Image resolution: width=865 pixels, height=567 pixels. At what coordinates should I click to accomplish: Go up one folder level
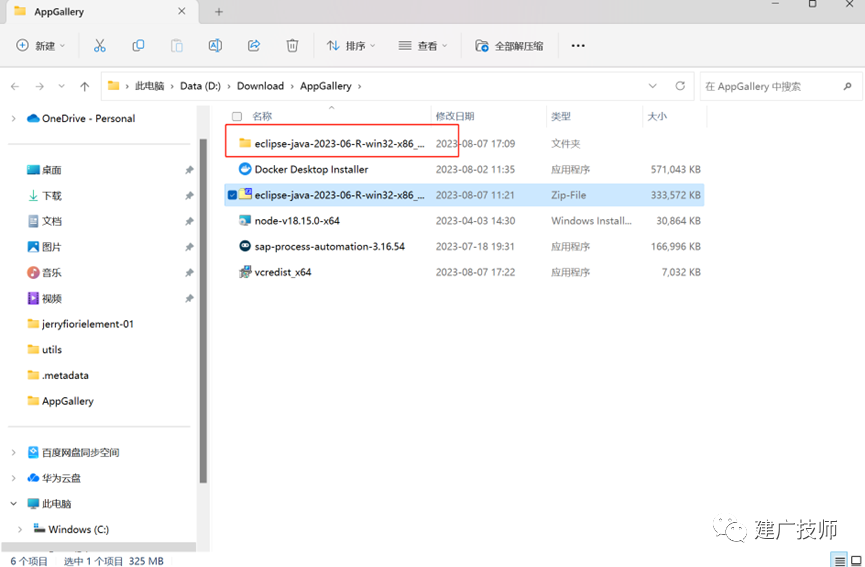tap(84, 86)
